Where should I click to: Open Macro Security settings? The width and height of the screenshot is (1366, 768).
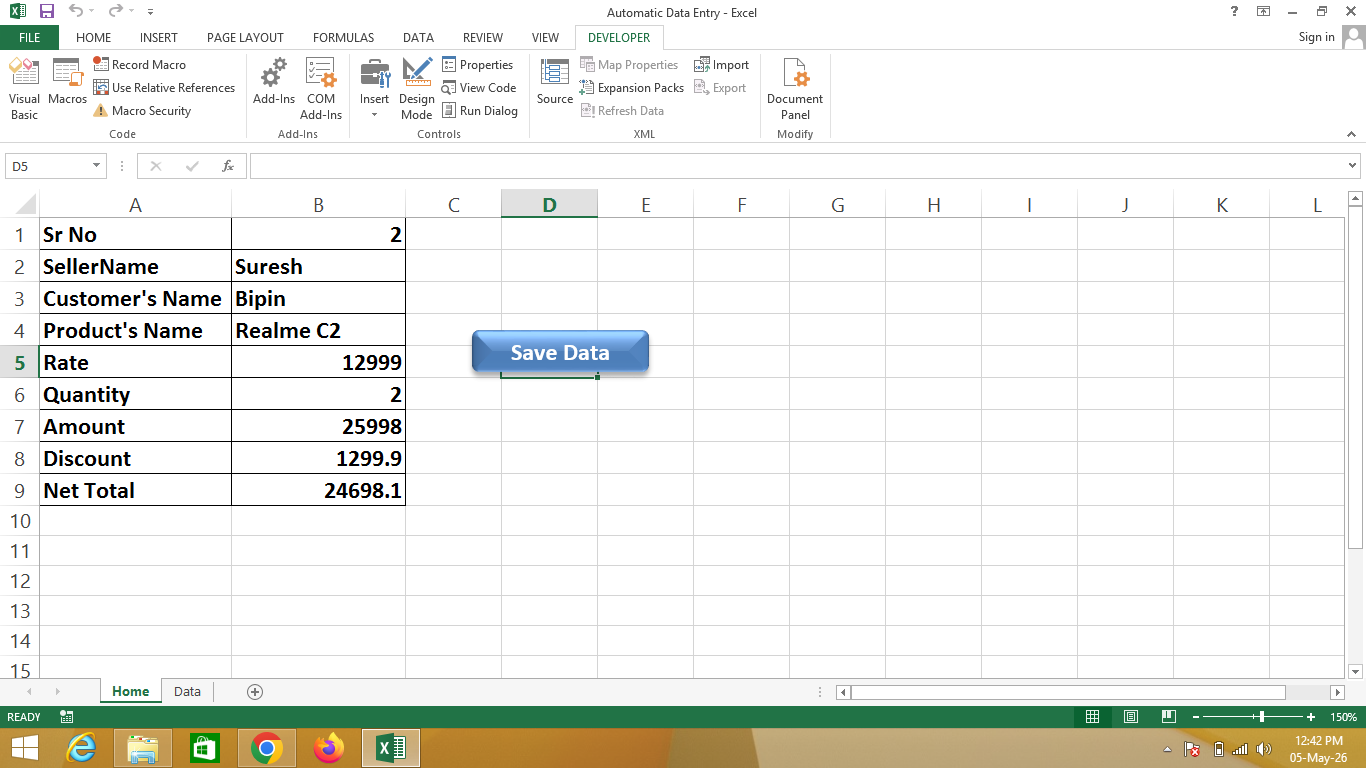pyautogui.click(x=142, y=111)
